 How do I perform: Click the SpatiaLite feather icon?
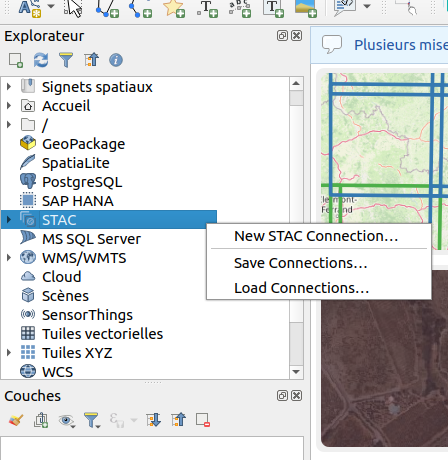coord(28,162)
